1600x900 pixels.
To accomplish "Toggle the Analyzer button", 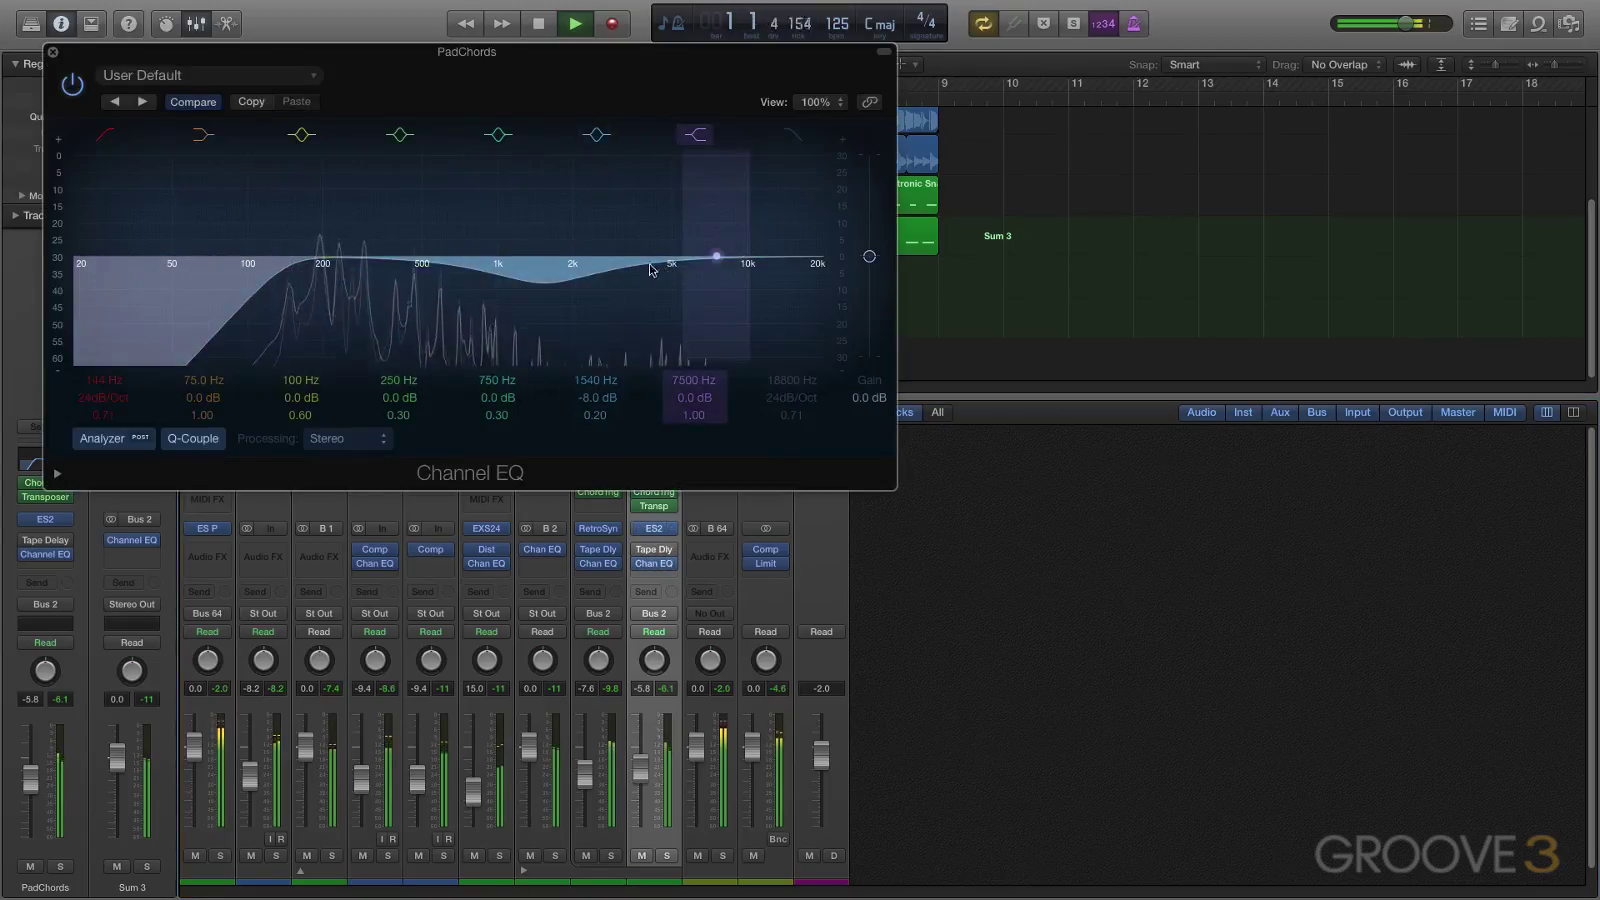I will (114, 438).
